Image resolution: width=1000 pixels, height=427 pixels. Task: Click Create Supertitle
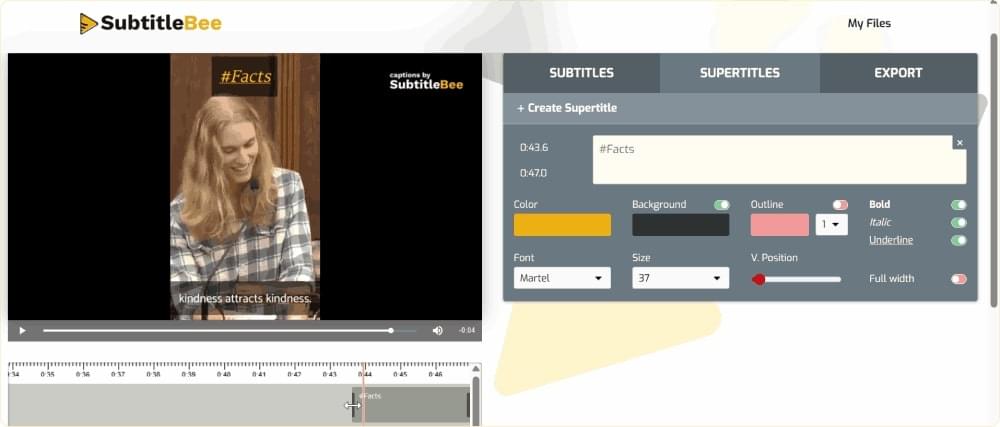tap(567, 108)
